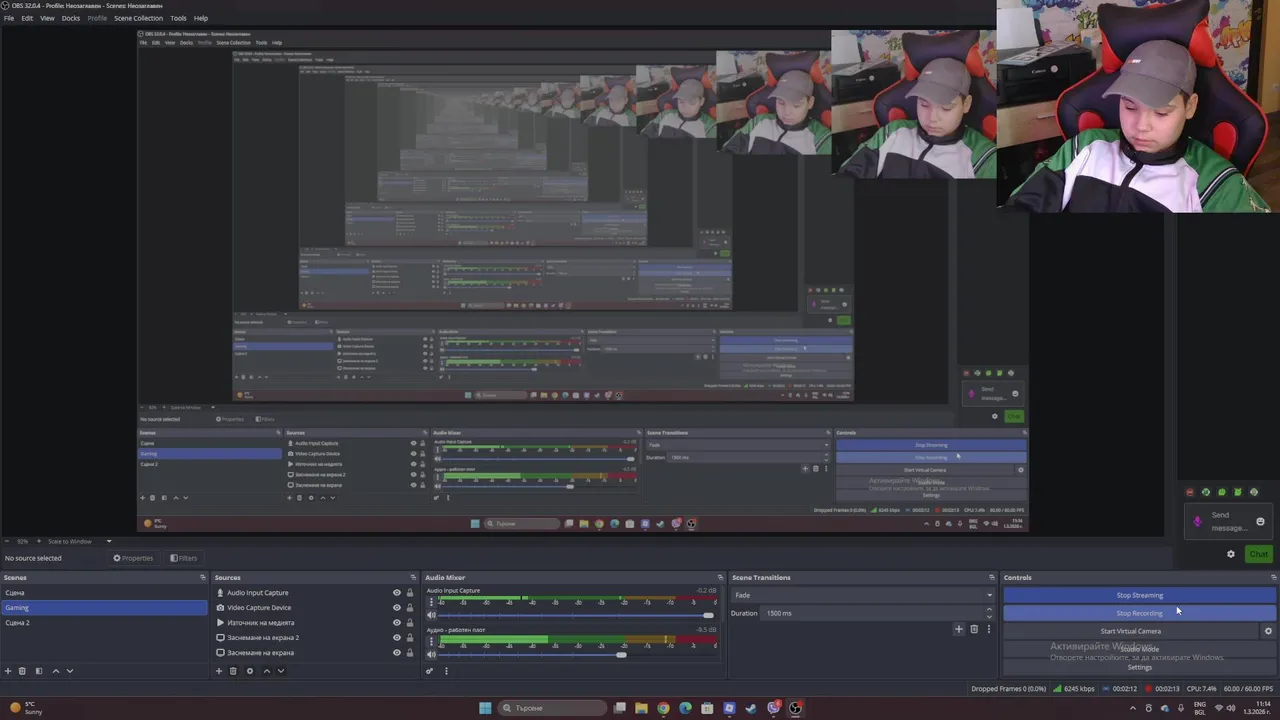Open Audio Input Capture track options menu

coord(431,603)
